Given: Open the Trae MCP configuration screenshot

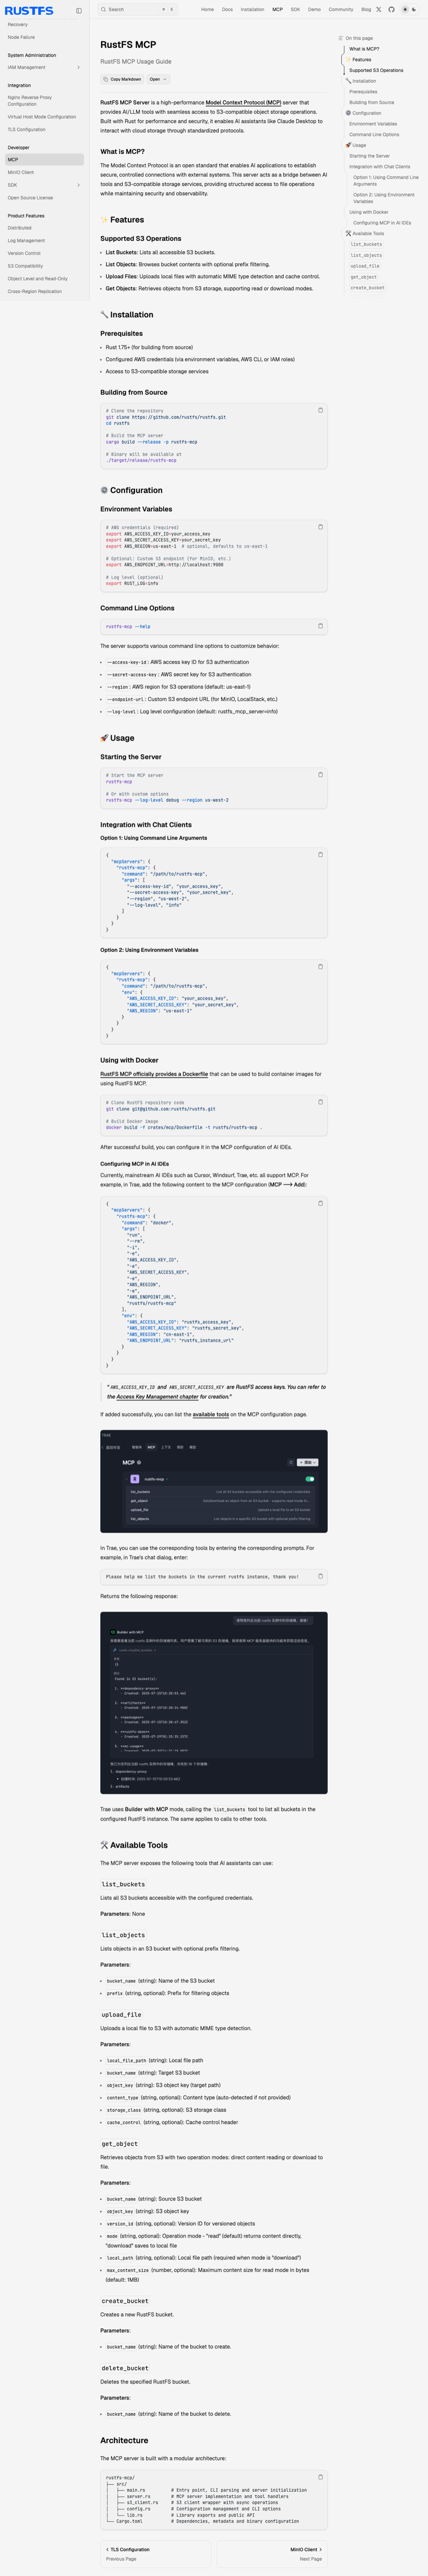Looking at the screenshot, I should pyautogui.click(x=214, y=1481).
